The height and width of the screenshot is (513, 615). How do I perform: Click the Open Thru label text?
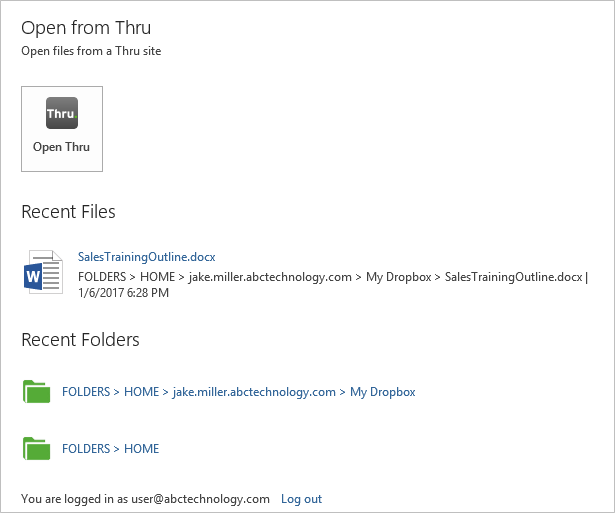[61, 147]
